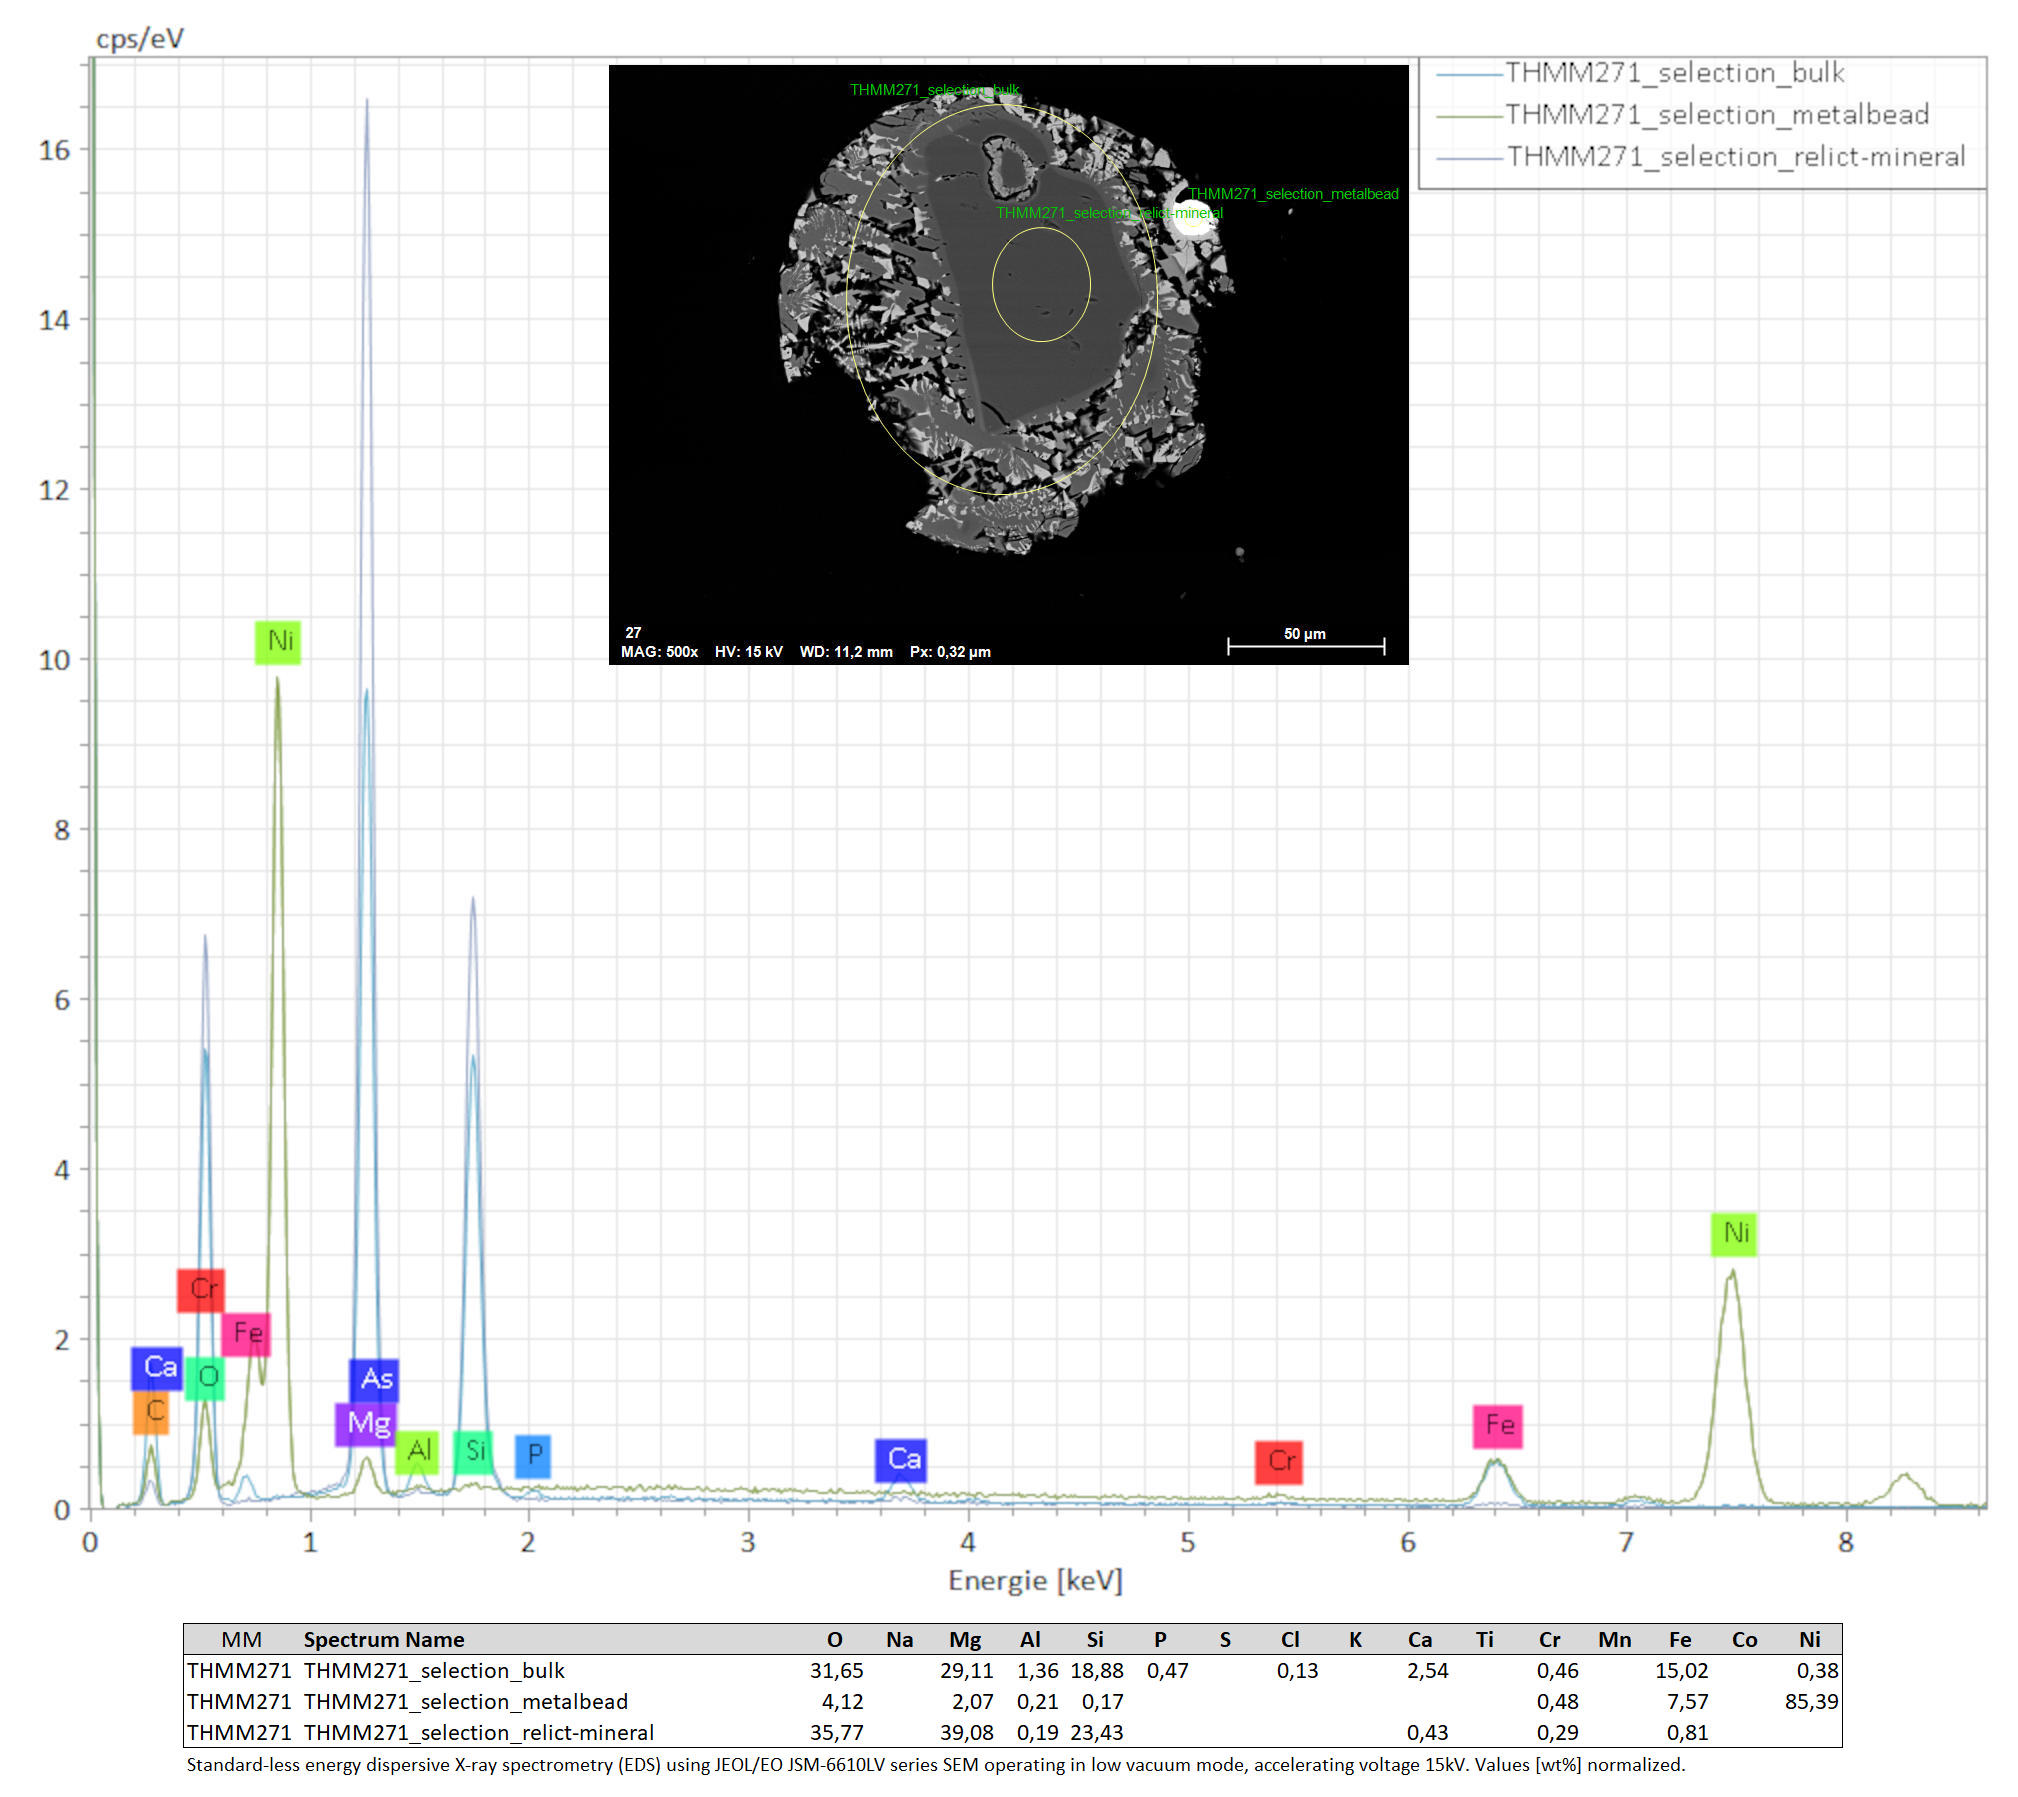Image resolution: width=2018 pixels, height=1797 pixels.
Task: Click the SEM micrograph inset image
Action: (1008, 364)
